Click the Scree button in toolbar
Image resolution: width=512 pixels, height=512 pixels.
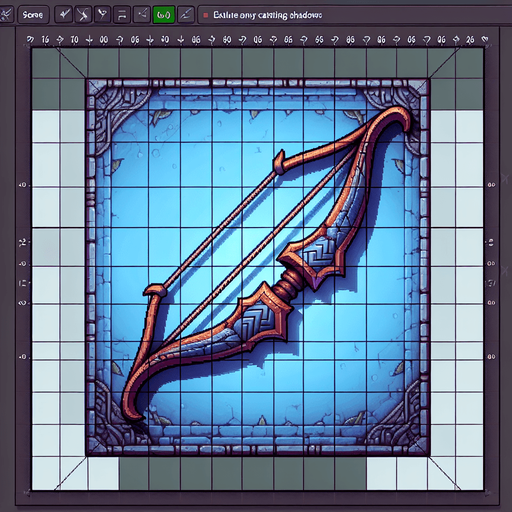(33, 15)
